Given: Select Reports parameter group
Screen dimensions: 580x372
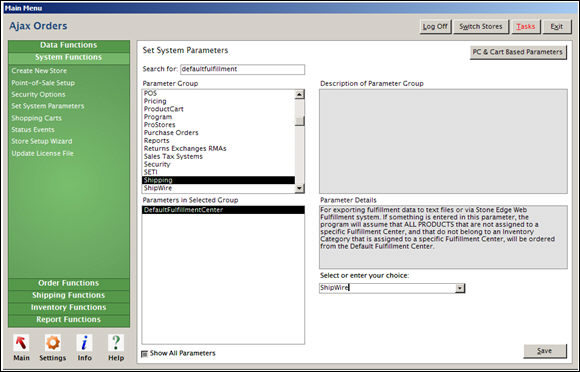Looking at the screenshot, I should pyautogui.click(x=218, y=141).
